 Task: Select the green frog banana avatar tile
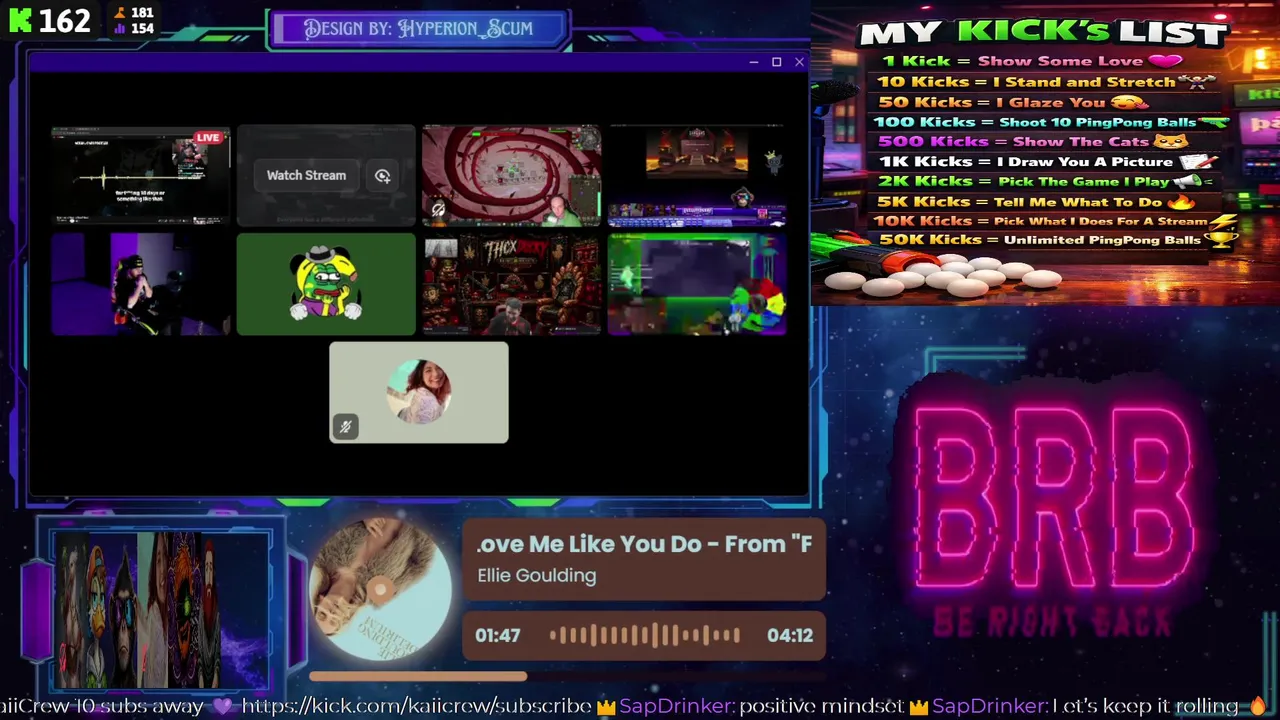tap(326, 284)
